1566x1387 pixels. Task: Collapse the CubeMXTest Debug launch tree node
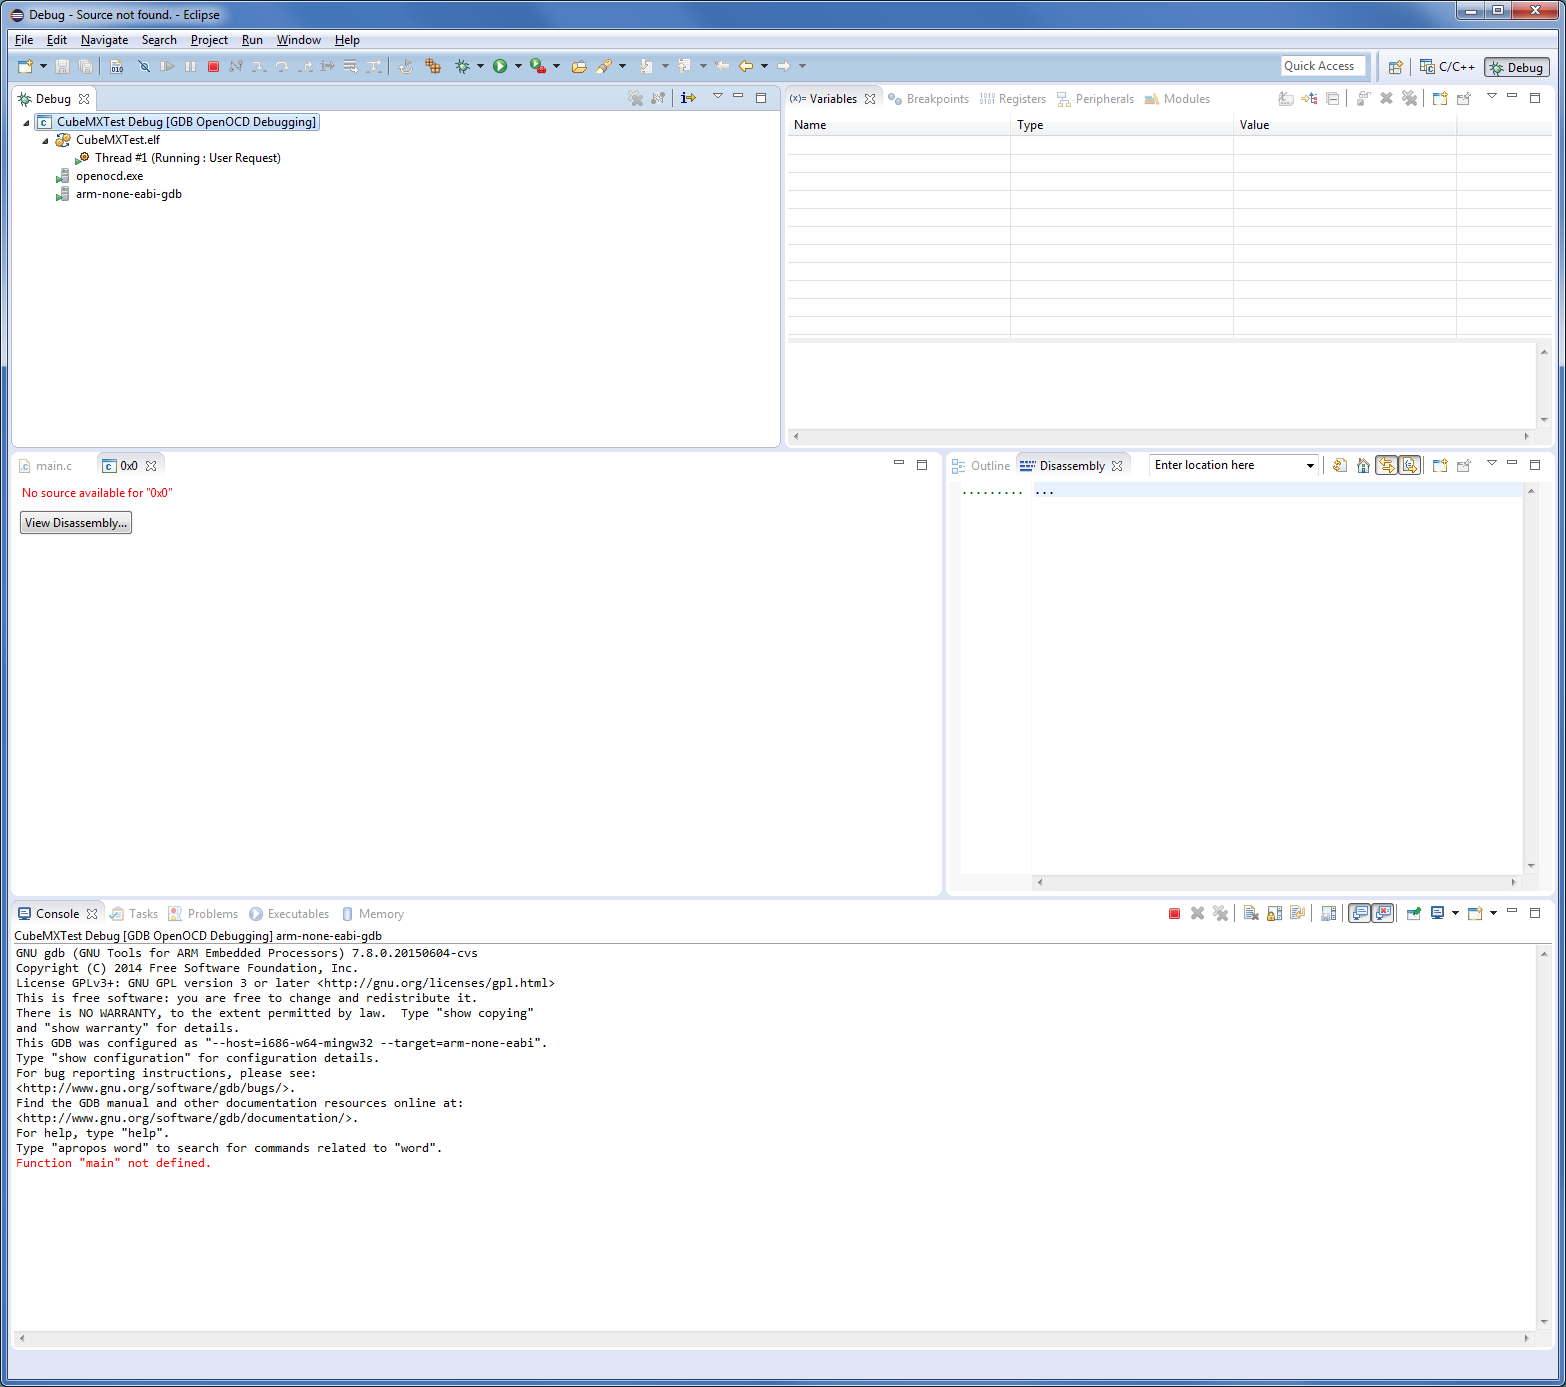(x=26, y=122)
